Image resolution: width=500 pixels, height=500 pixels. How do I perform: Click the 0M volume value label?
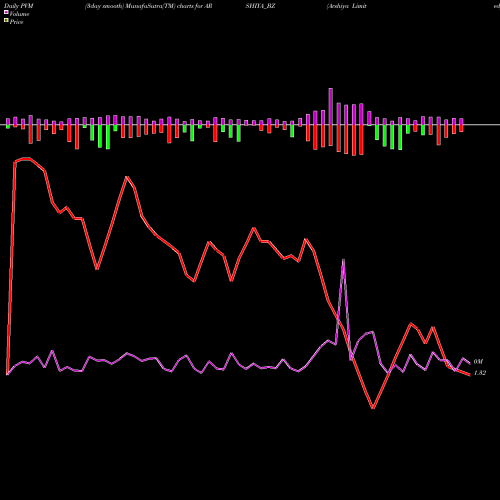click(478, 362)
